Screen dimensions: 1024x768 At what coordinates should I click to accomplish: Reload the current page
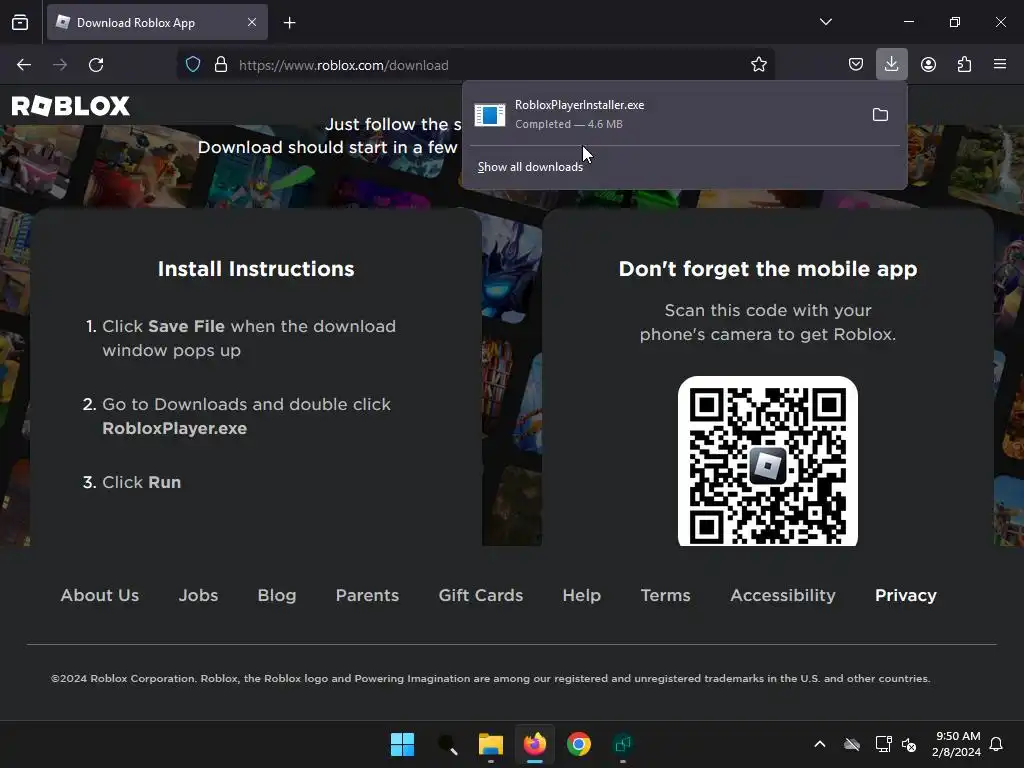96,65
